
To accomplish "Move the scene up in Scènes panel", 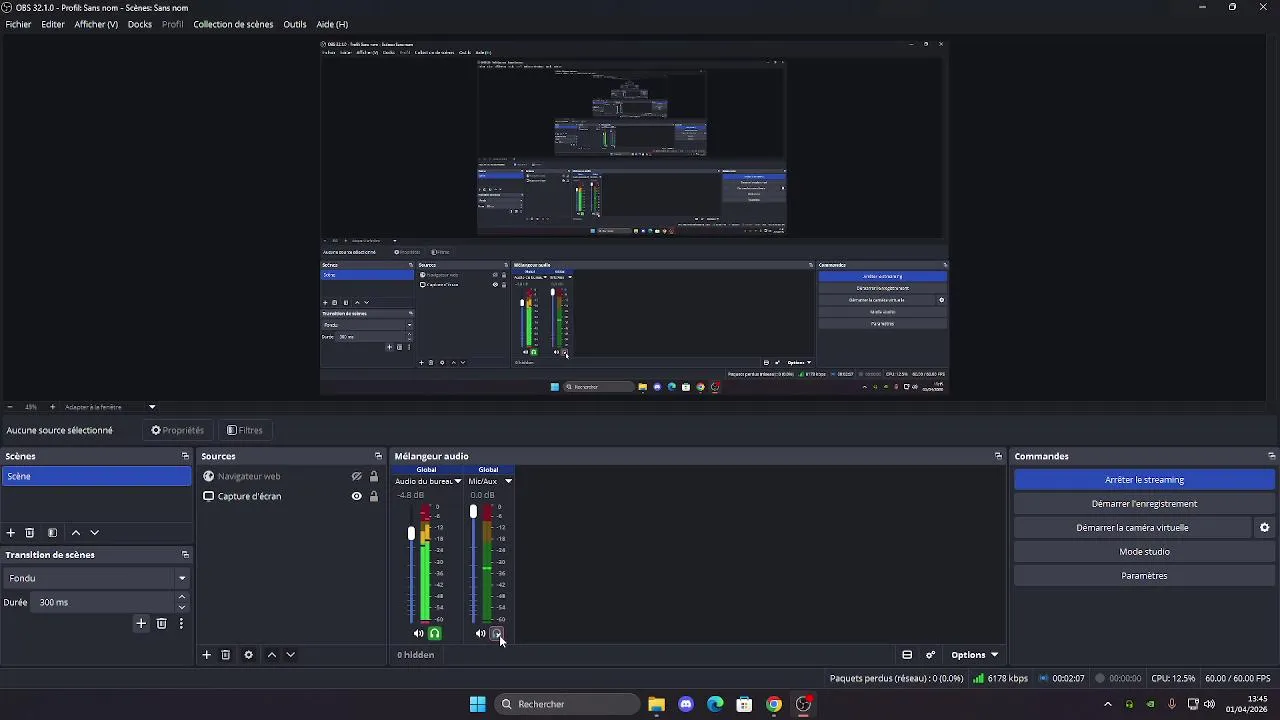I will (76, 533).
